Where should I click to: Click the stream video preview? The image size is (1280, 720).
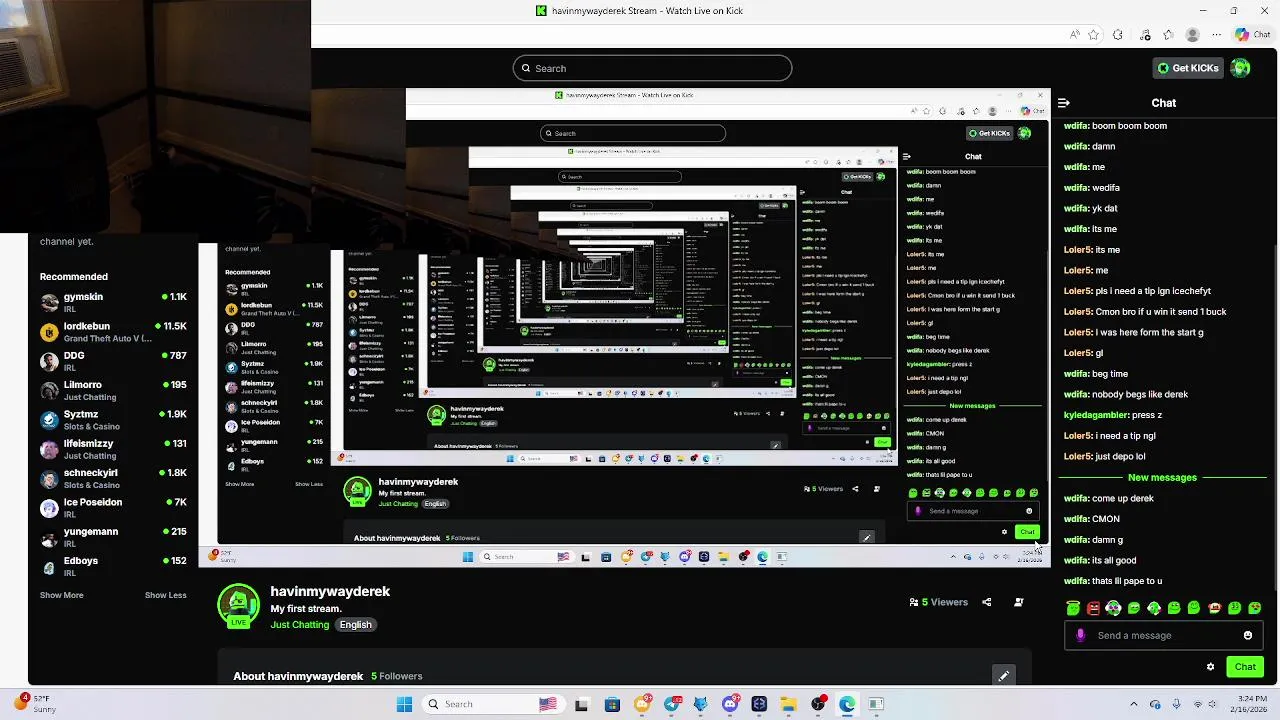(624, 327)
